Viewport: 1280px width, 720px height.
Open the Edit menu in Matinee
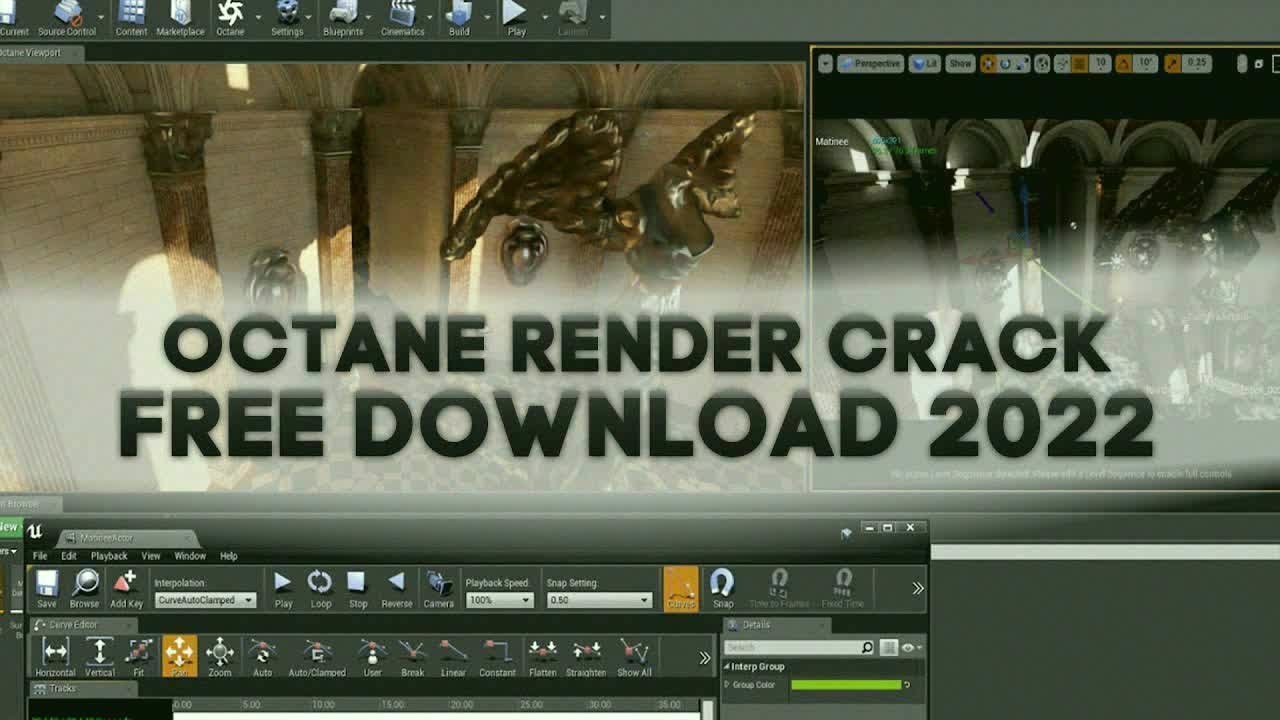tap(69, 556)
